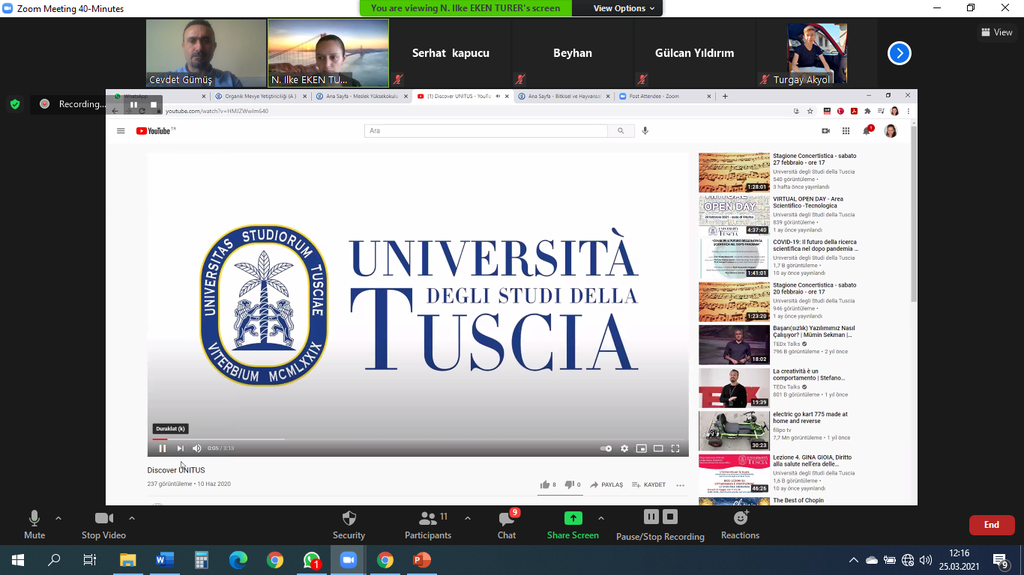1024x575 pixels.
Task: Switch to Organik Meyve Yetiştiriciliği tab
Action: point(260,96)
